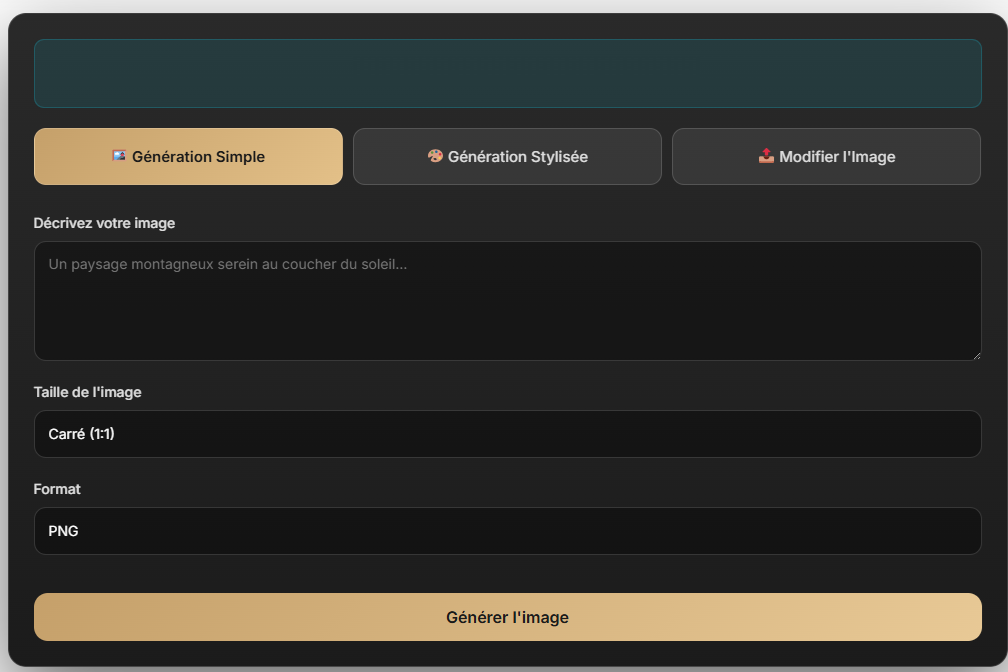
Task: Select the Modifier l'Image tab
Action: [826, 157]
